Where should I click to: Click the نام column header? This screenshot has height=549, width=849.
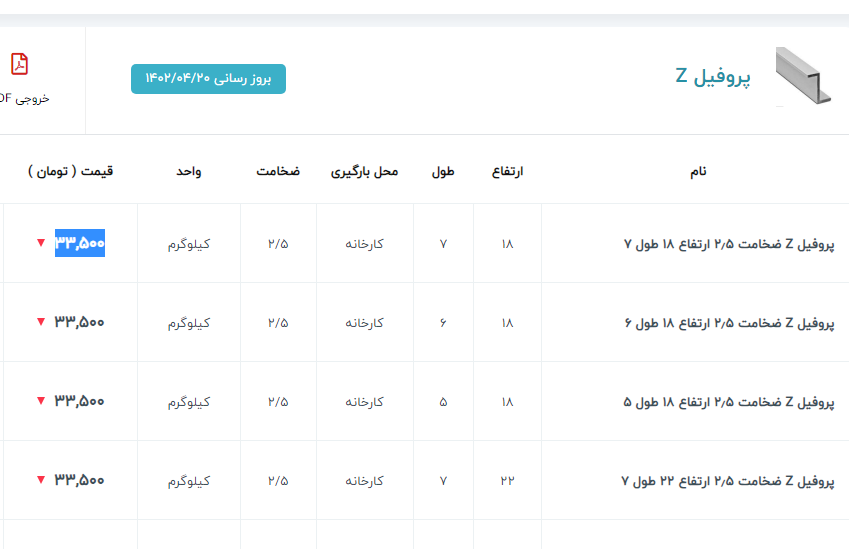pyautogui.click(x=698, y=172)
